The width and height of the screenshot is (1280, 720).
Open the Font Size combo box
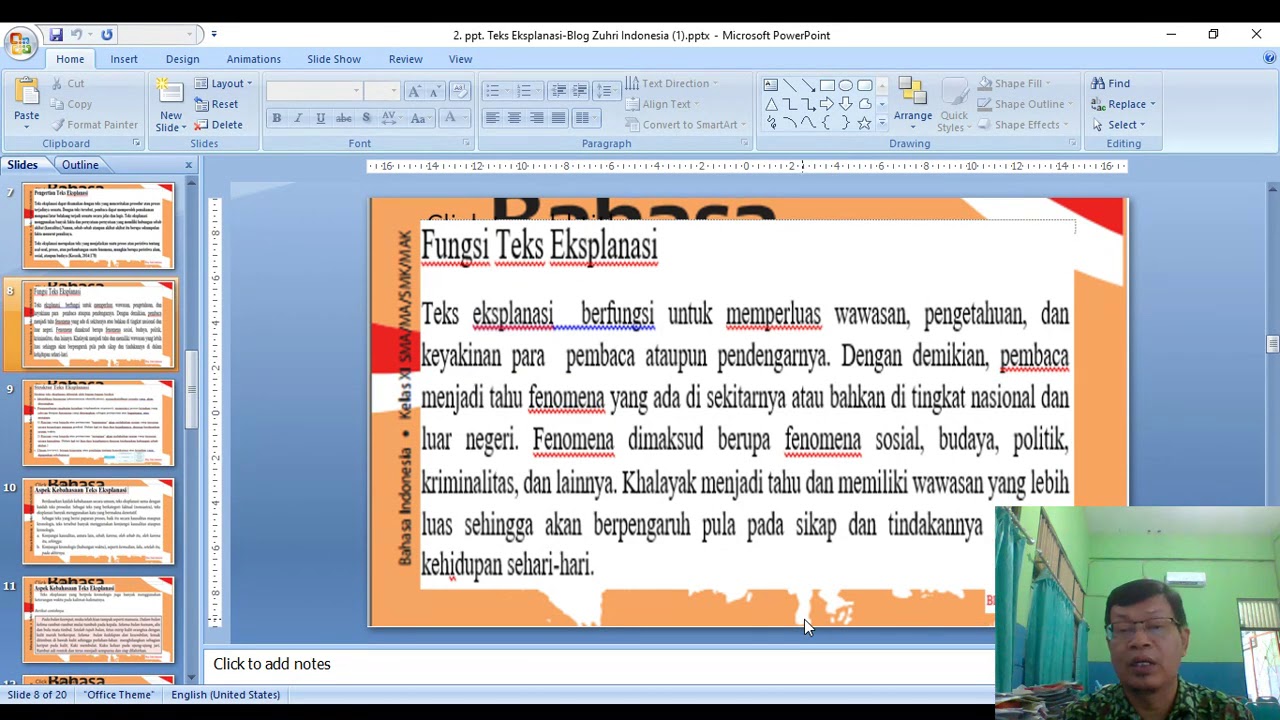click(381, 91)
